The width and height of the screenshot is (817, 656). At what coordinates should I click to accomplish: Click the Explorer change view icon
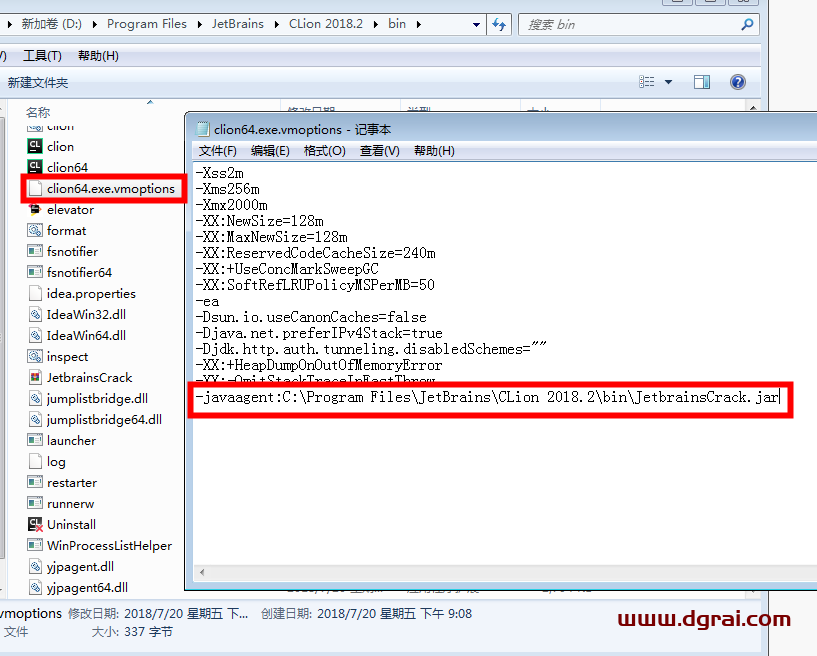click(x=647, y=82)
